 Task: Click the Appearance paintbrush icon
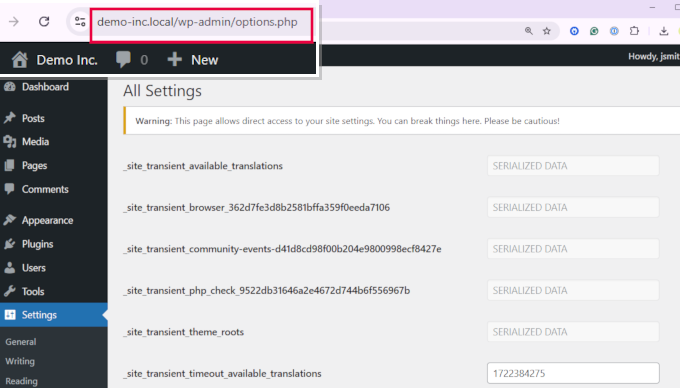[10, 220]
